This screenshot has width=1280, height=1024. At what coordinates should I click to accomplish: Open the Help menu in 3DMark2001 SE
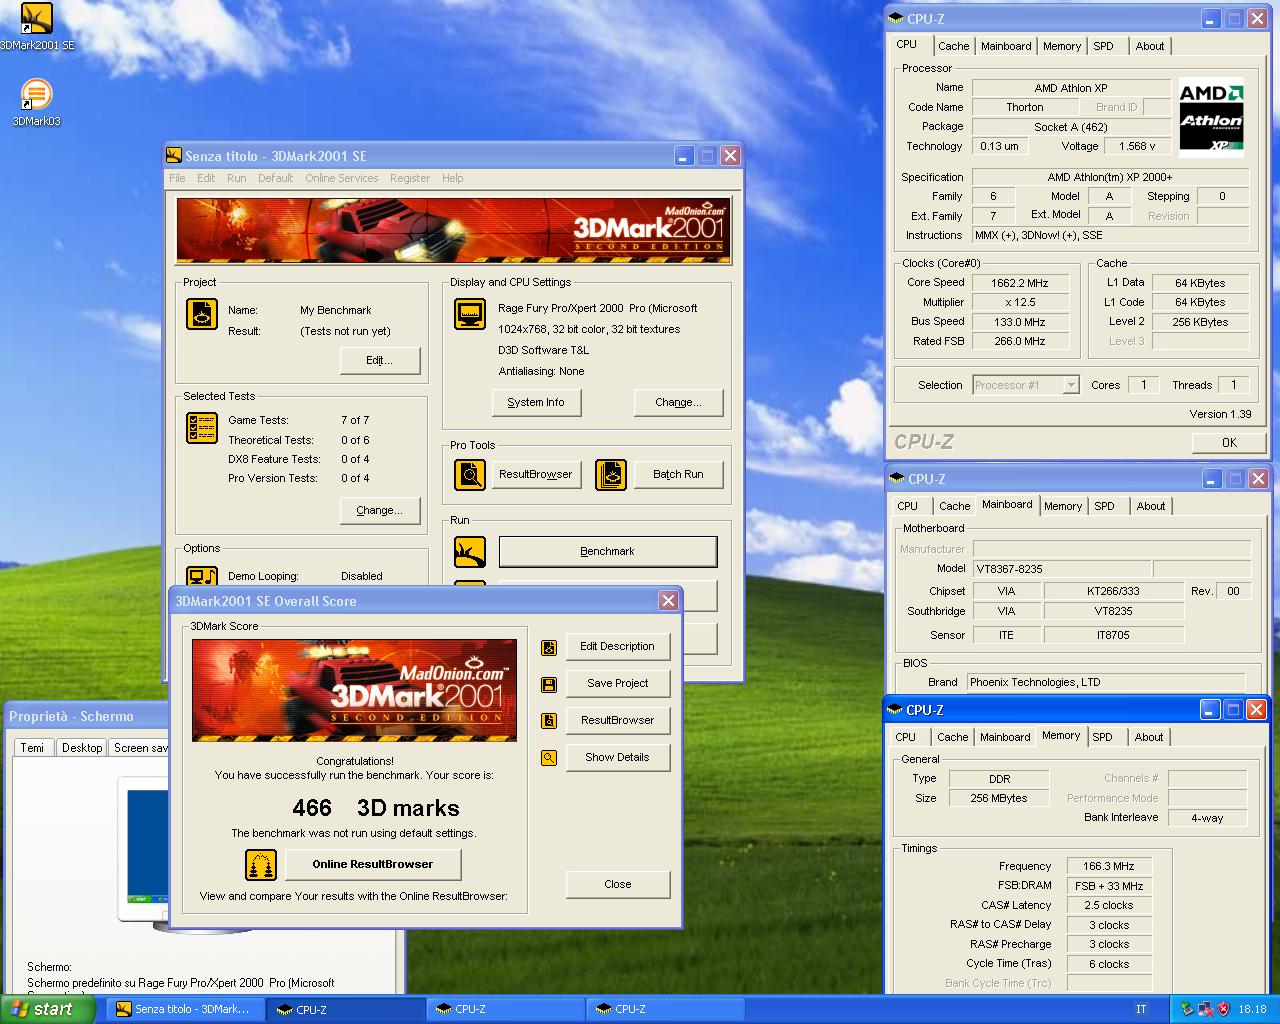coord(453,178)
